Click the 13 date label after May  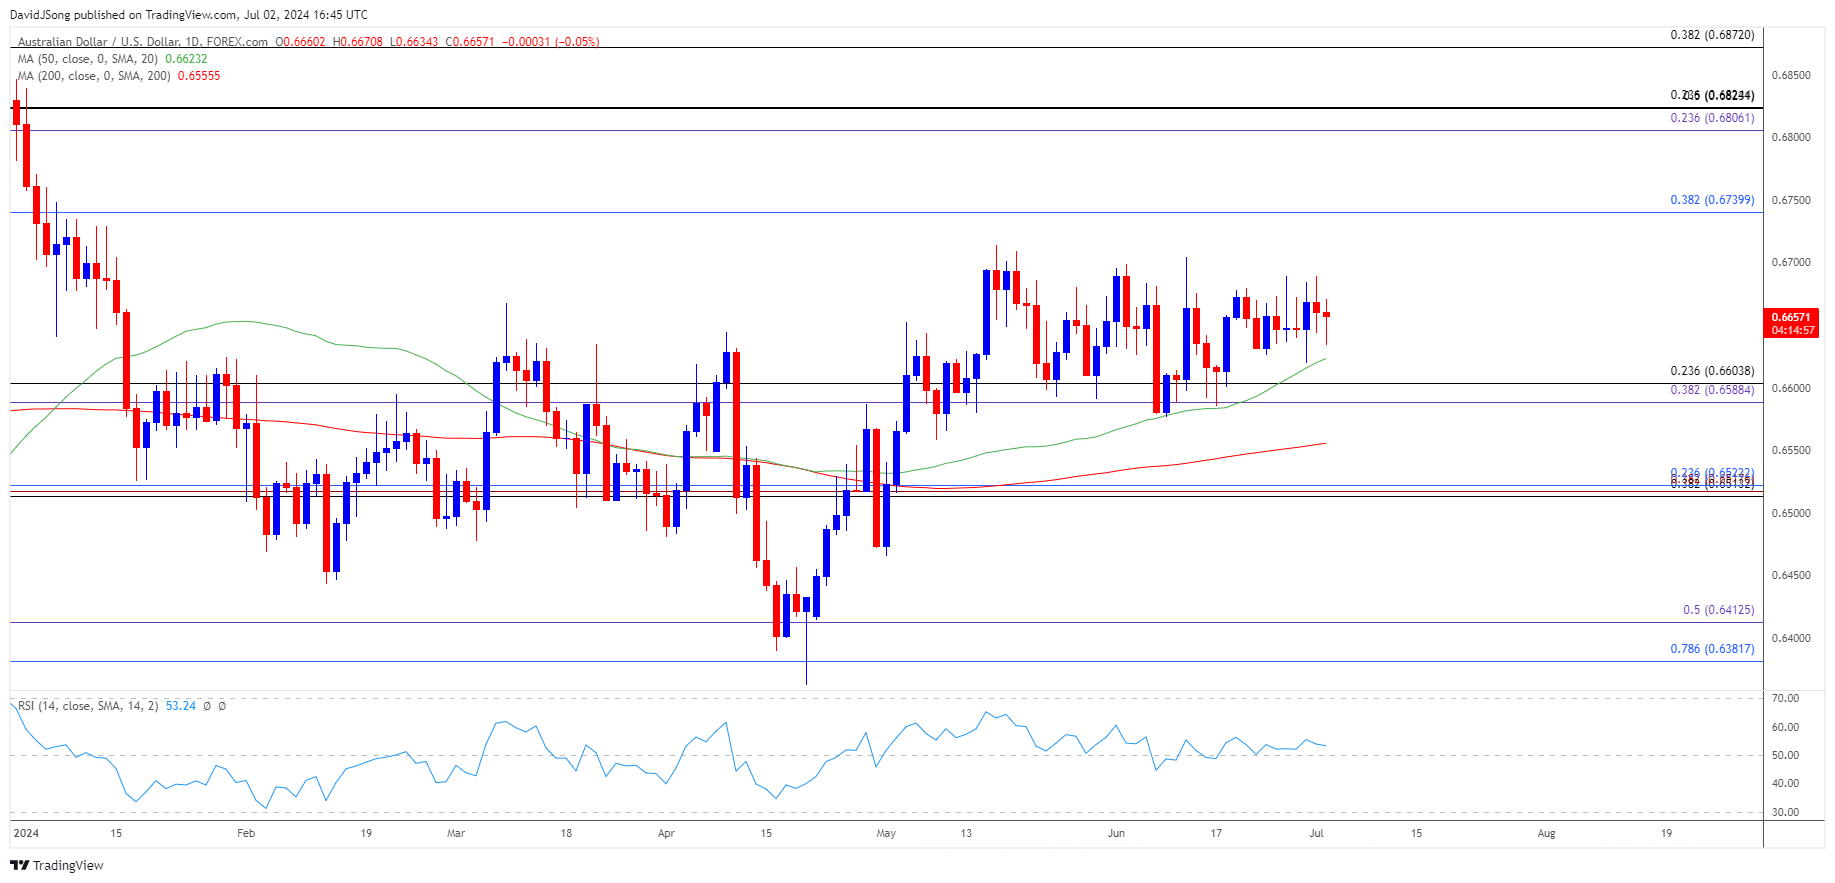(966, 833)
